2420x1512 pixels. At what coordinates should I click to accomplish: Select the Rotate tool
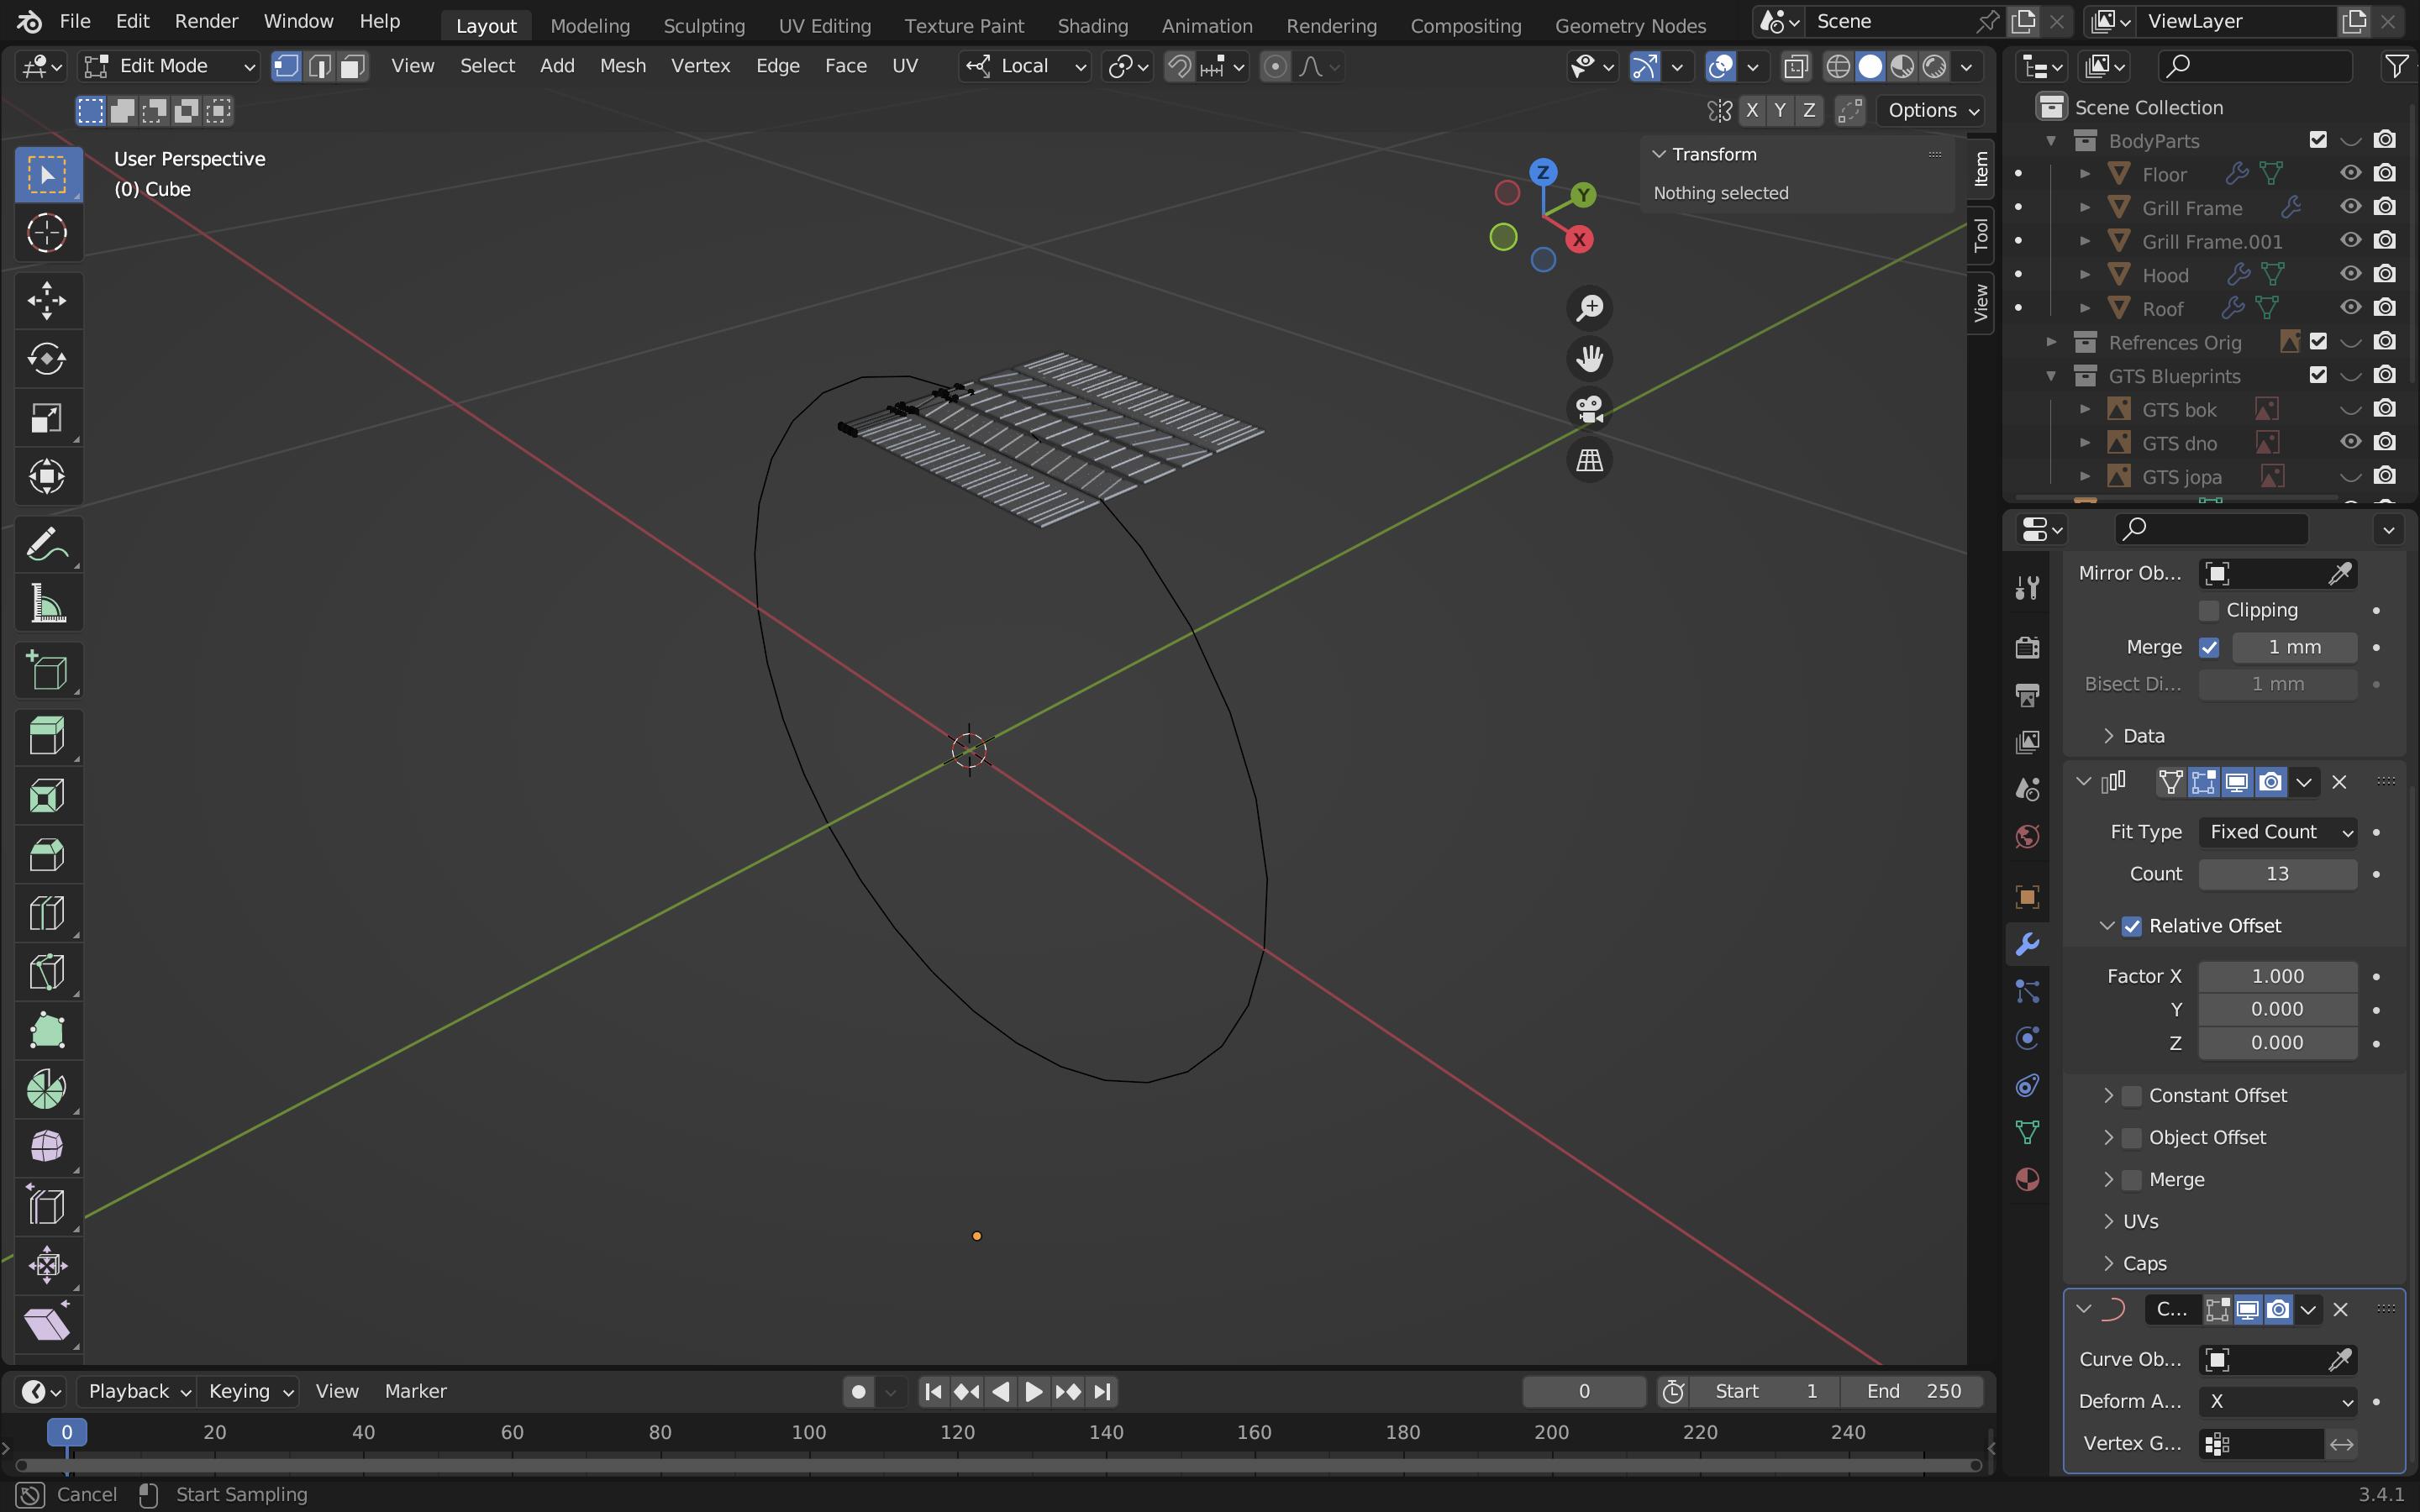pyautogui.click(x=47, y=359)
